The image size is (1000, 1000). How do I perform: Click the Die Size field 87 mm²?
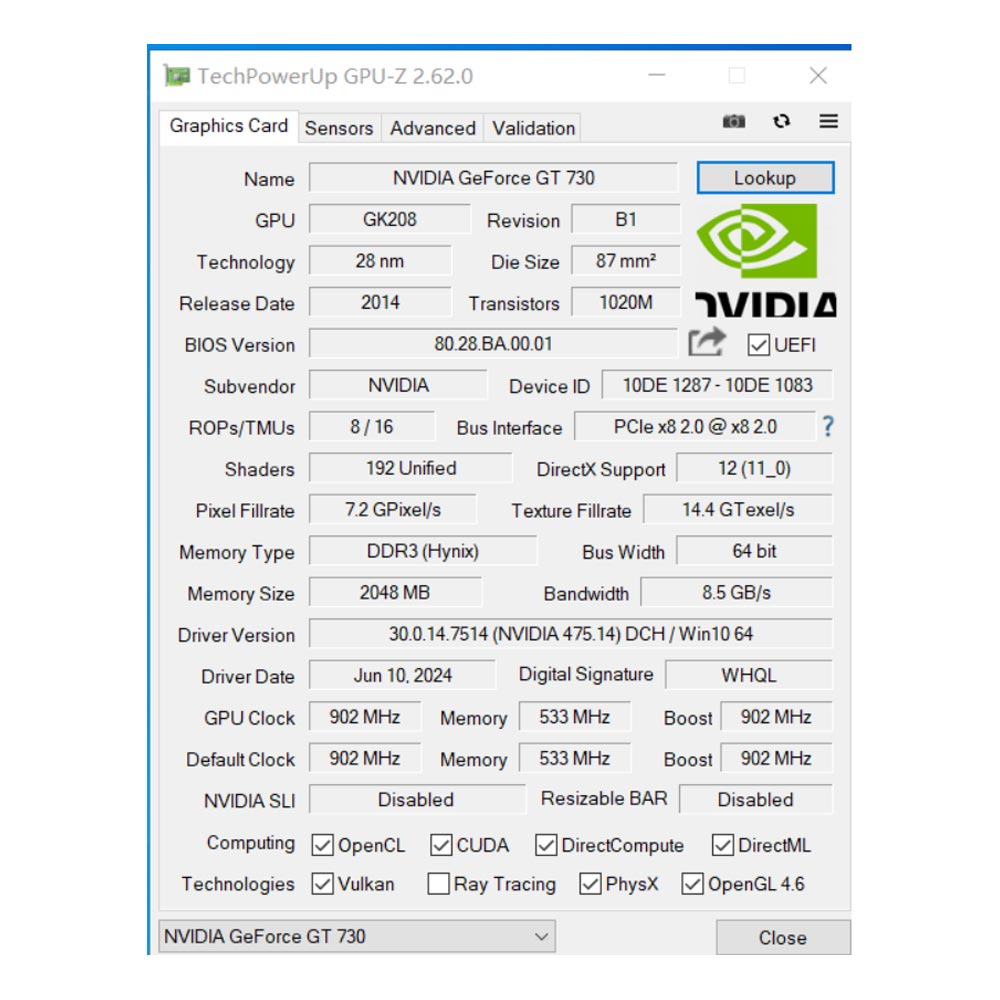[626, 261]
